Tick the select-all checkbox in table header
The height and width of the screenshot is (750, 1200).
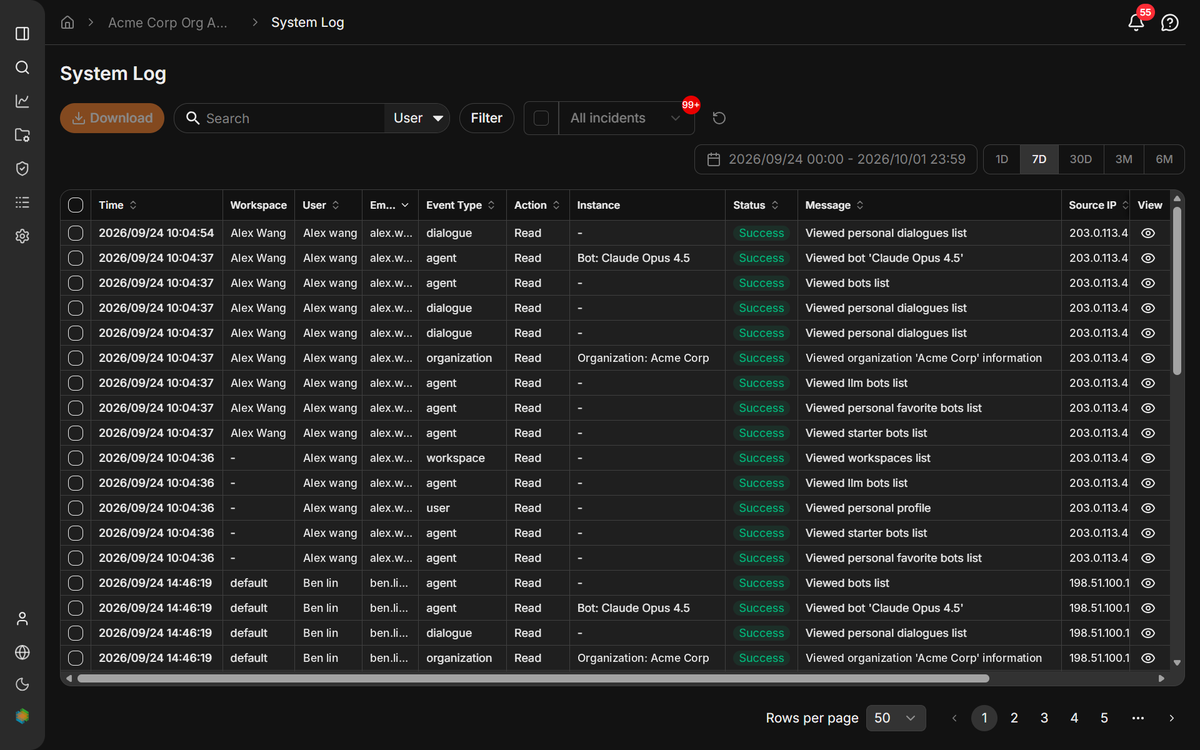click(x=76, y=205)
